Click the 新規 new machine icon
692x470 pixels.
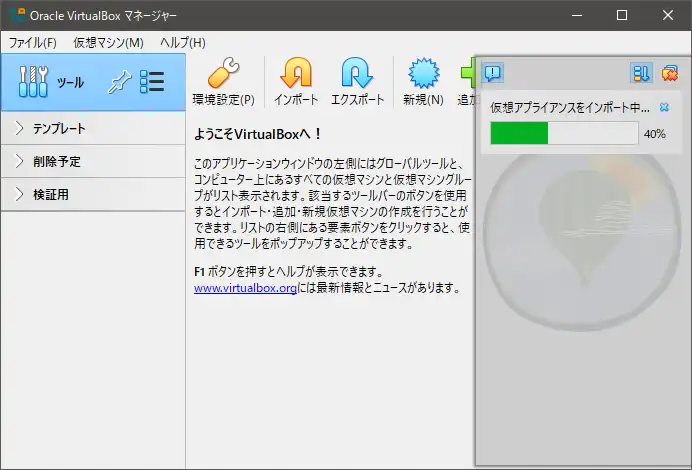[x=423, y=73]
